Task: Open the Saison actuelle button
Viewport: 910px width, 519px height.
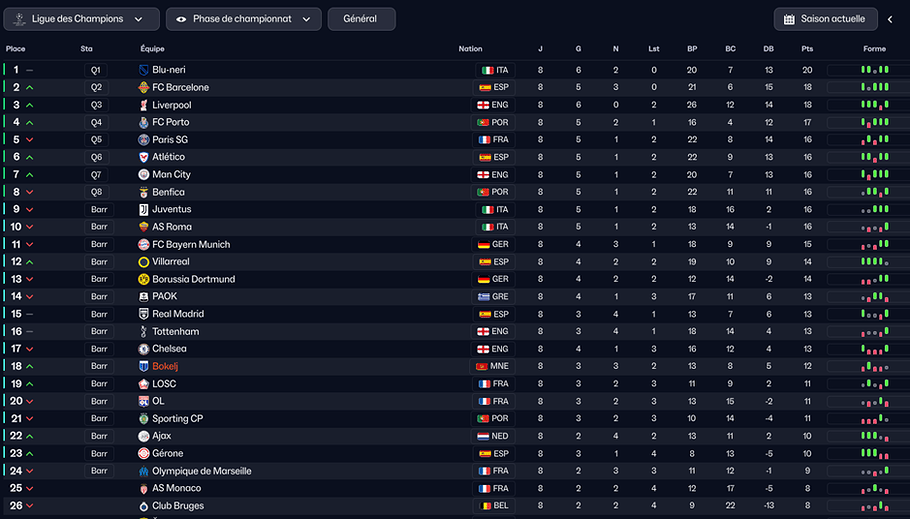Action: (x=825, y=19)
